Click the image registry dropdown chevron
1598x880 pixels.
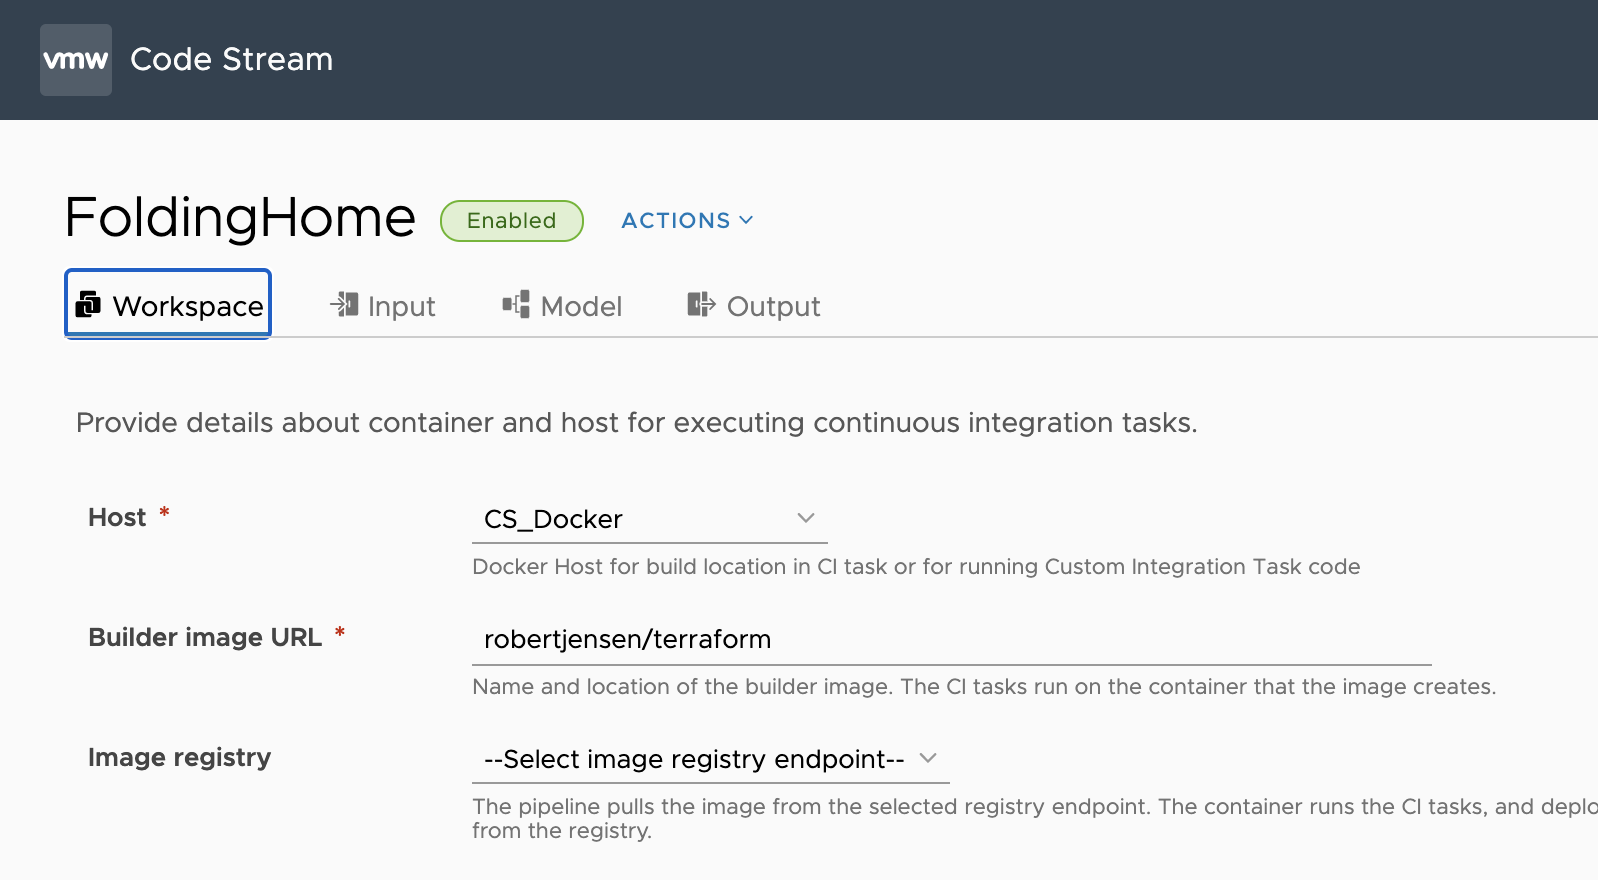tap(928, 758)
